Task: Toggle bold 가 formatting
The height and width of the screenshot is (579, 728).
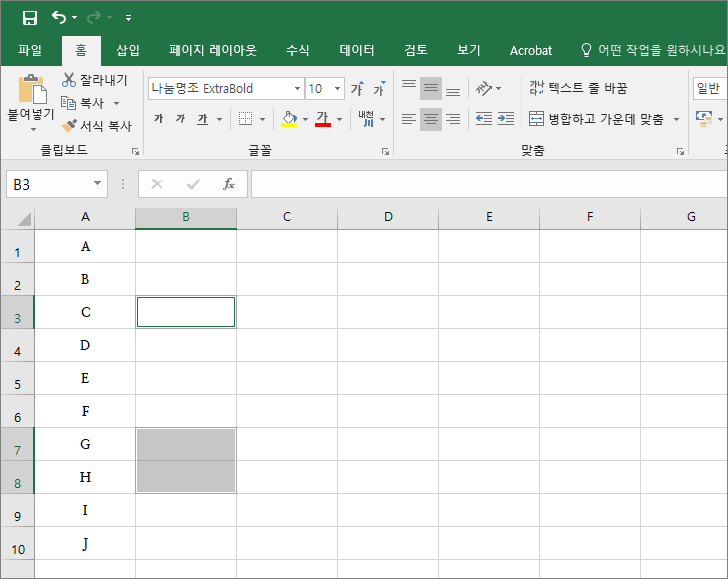Action: [x=159, y=119]
